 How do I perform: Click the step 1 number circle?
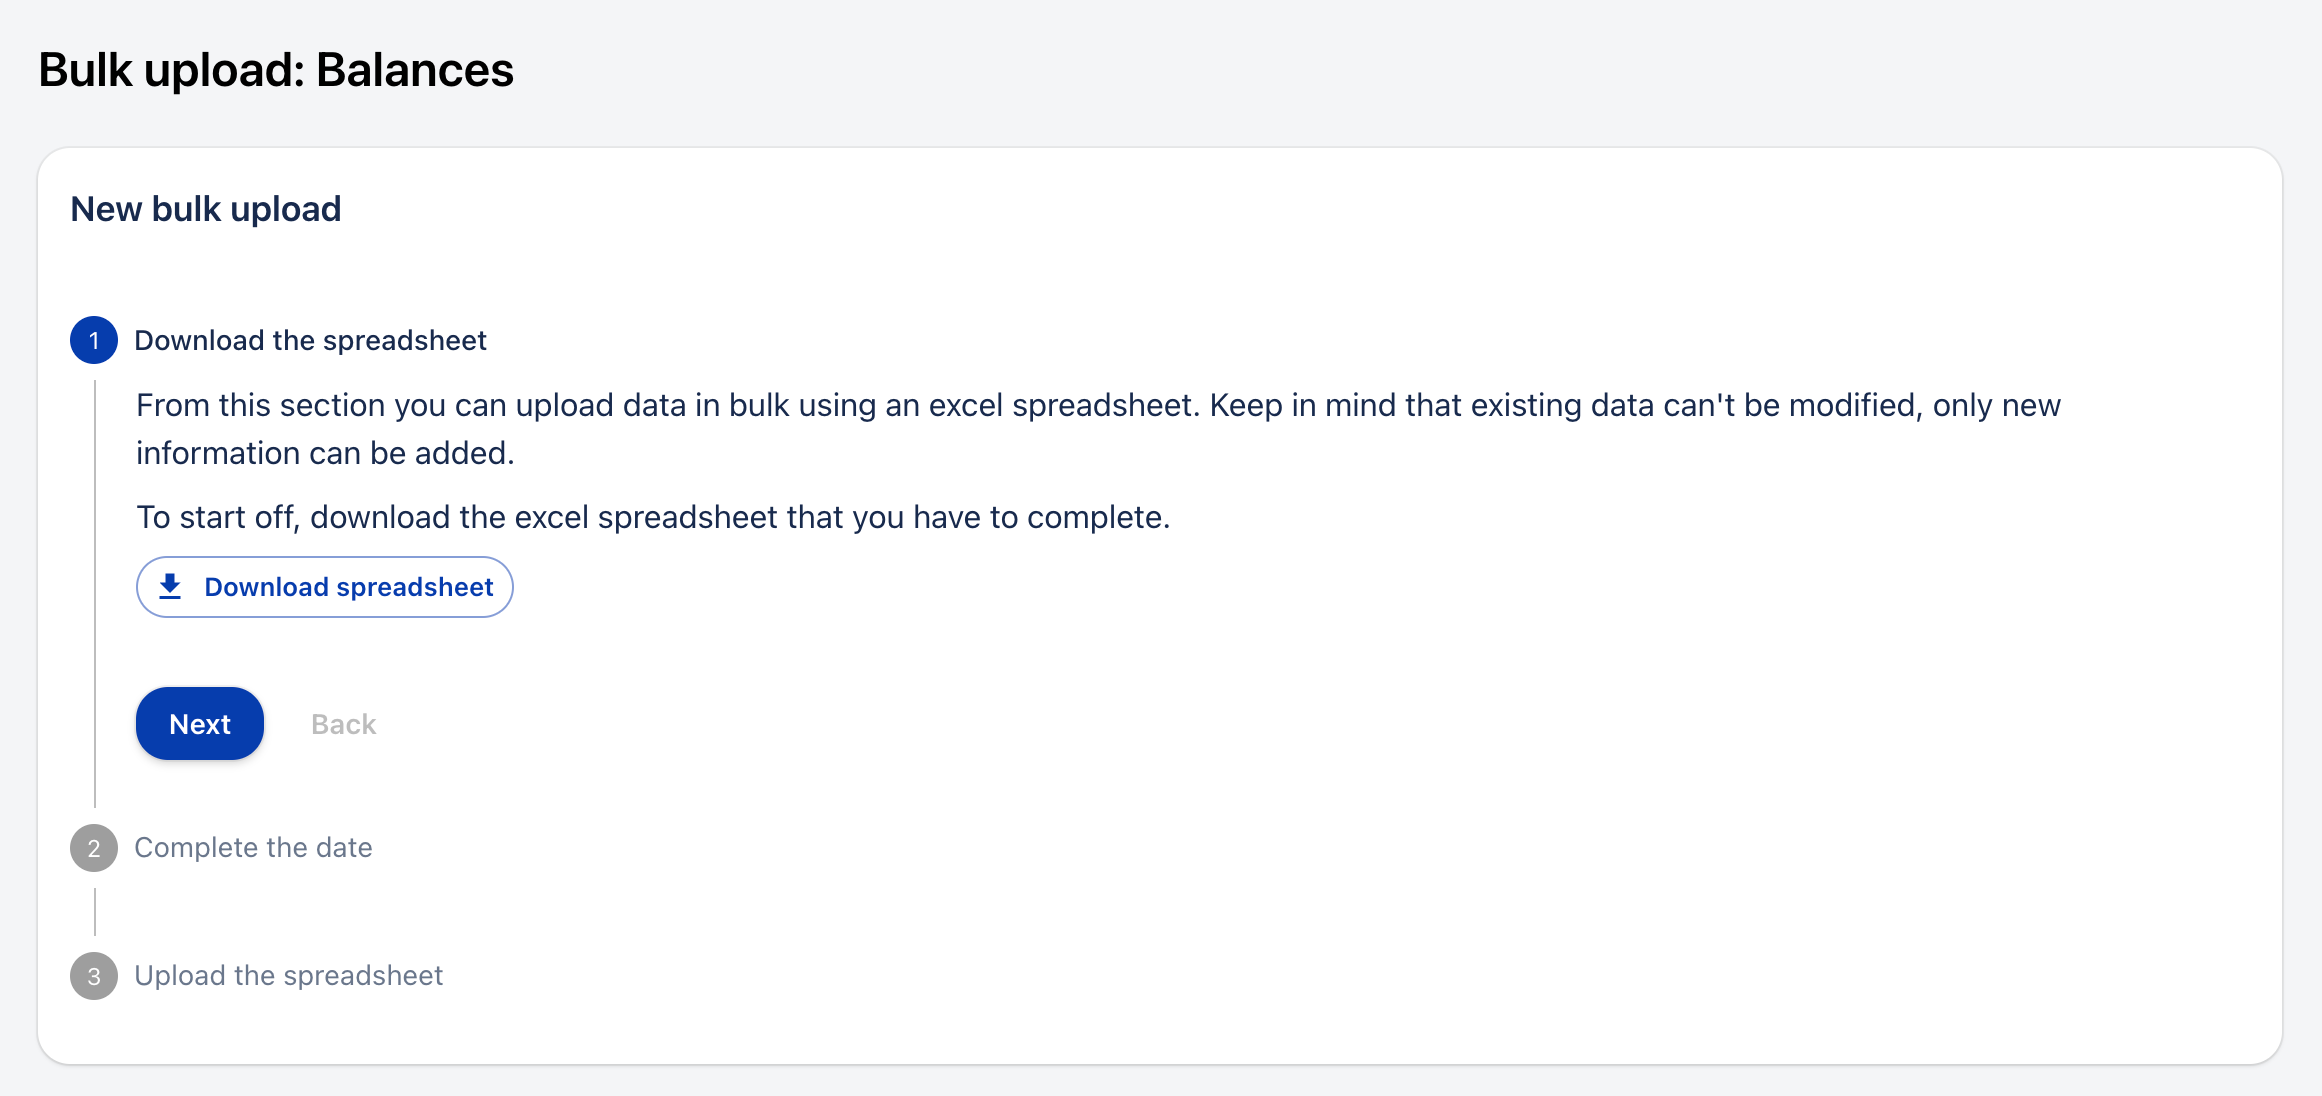coord(94,341)
